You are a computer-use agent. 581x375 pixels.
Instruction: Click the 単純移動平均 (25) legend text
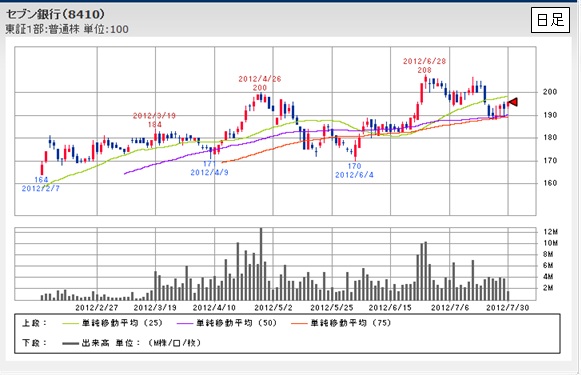pyautogui.click(x=122, y=323)
